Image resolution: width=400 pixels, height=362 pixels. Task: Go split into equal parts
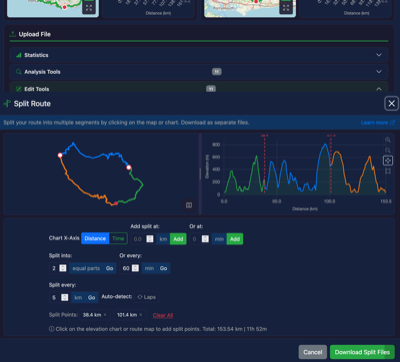point(109,268)
